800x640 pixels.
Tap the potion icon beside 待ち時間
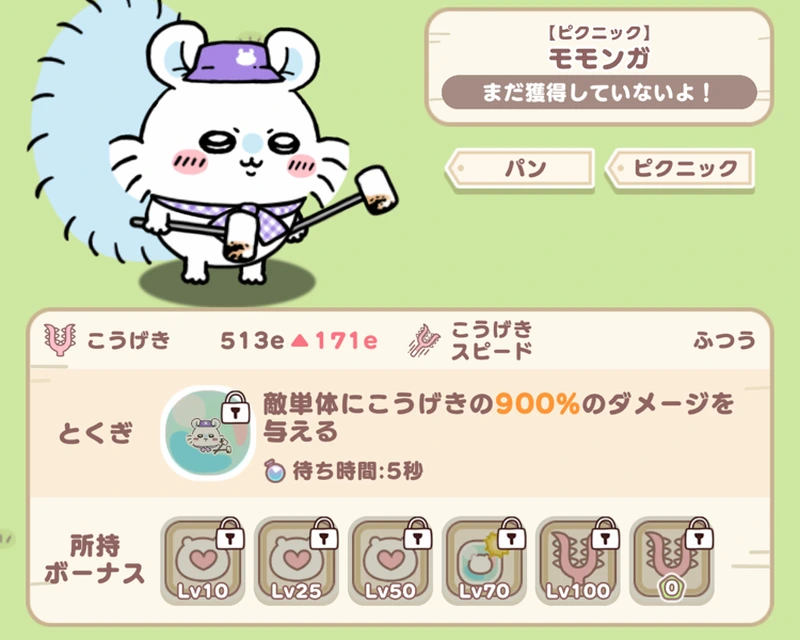[x=275, y=471]
